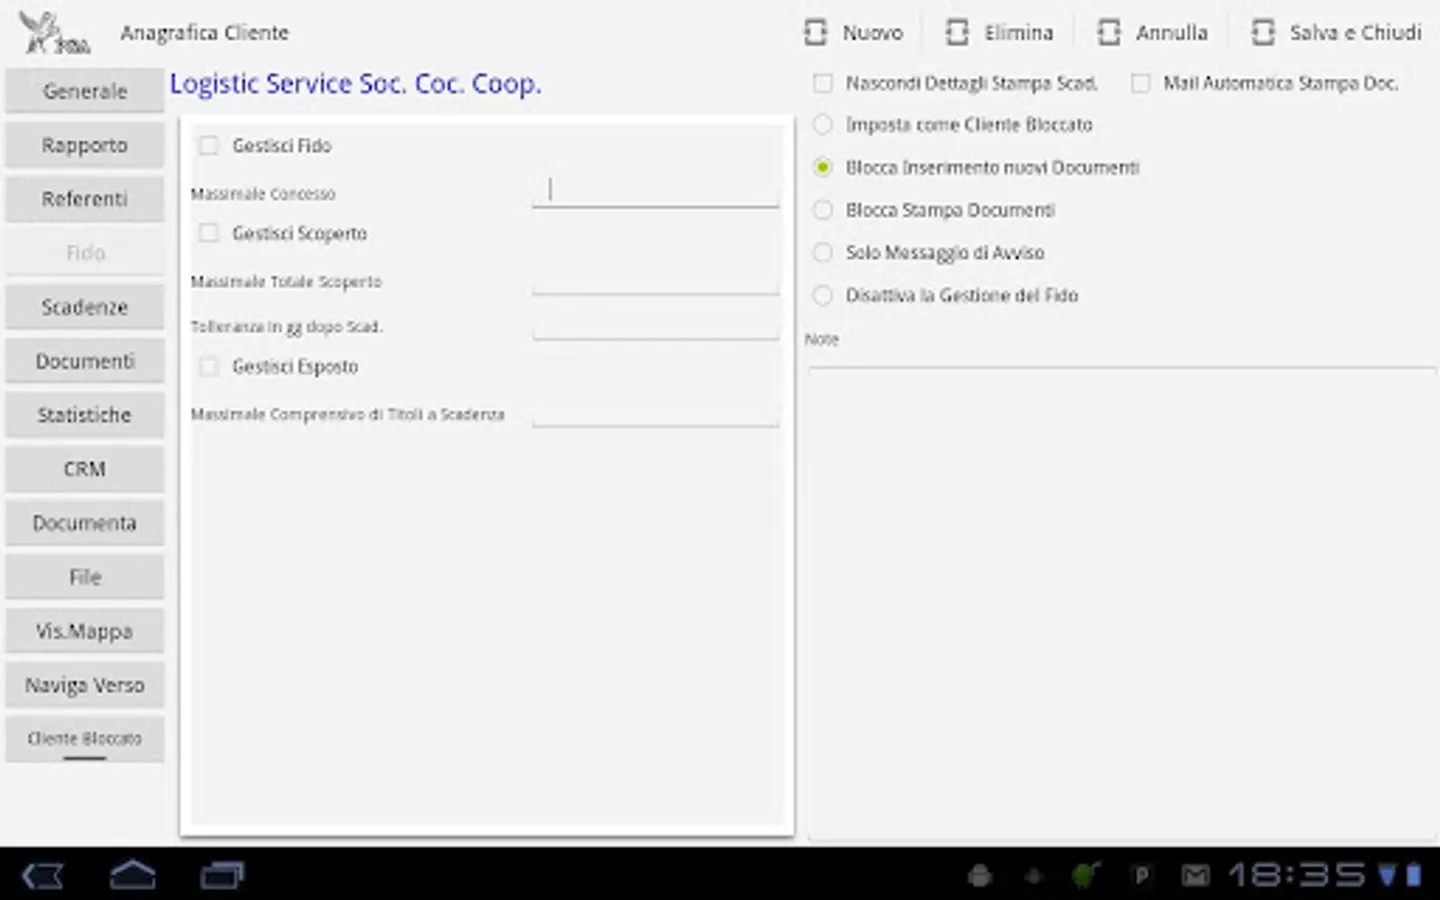The height and width of the screenshot is (900, 1440).
Task: Enable the Gestisci Scoperto checkbox
Action: (208, 233)
